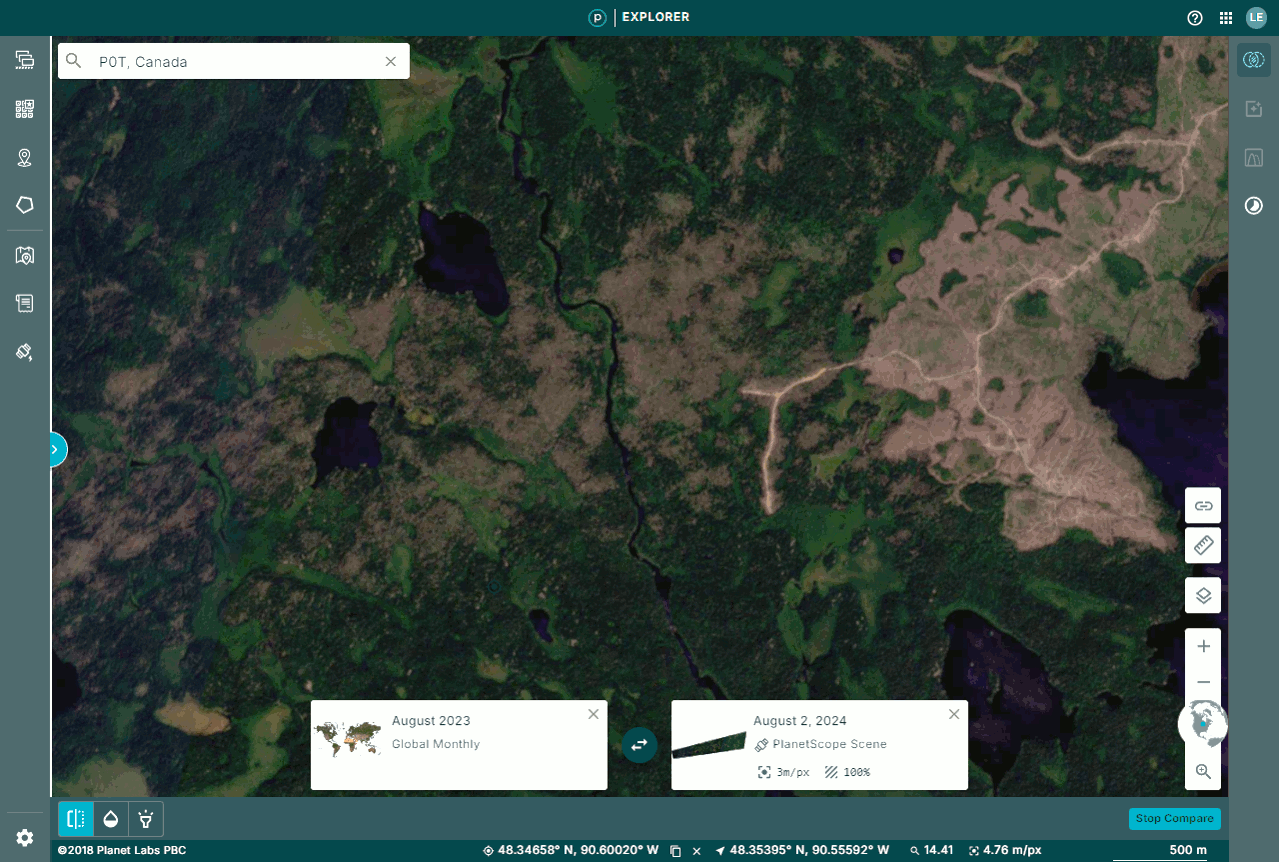Click the zoom level 14.41 value
Screen dimensions: 1279x862
pyautogui.click(x=938, y=850)
